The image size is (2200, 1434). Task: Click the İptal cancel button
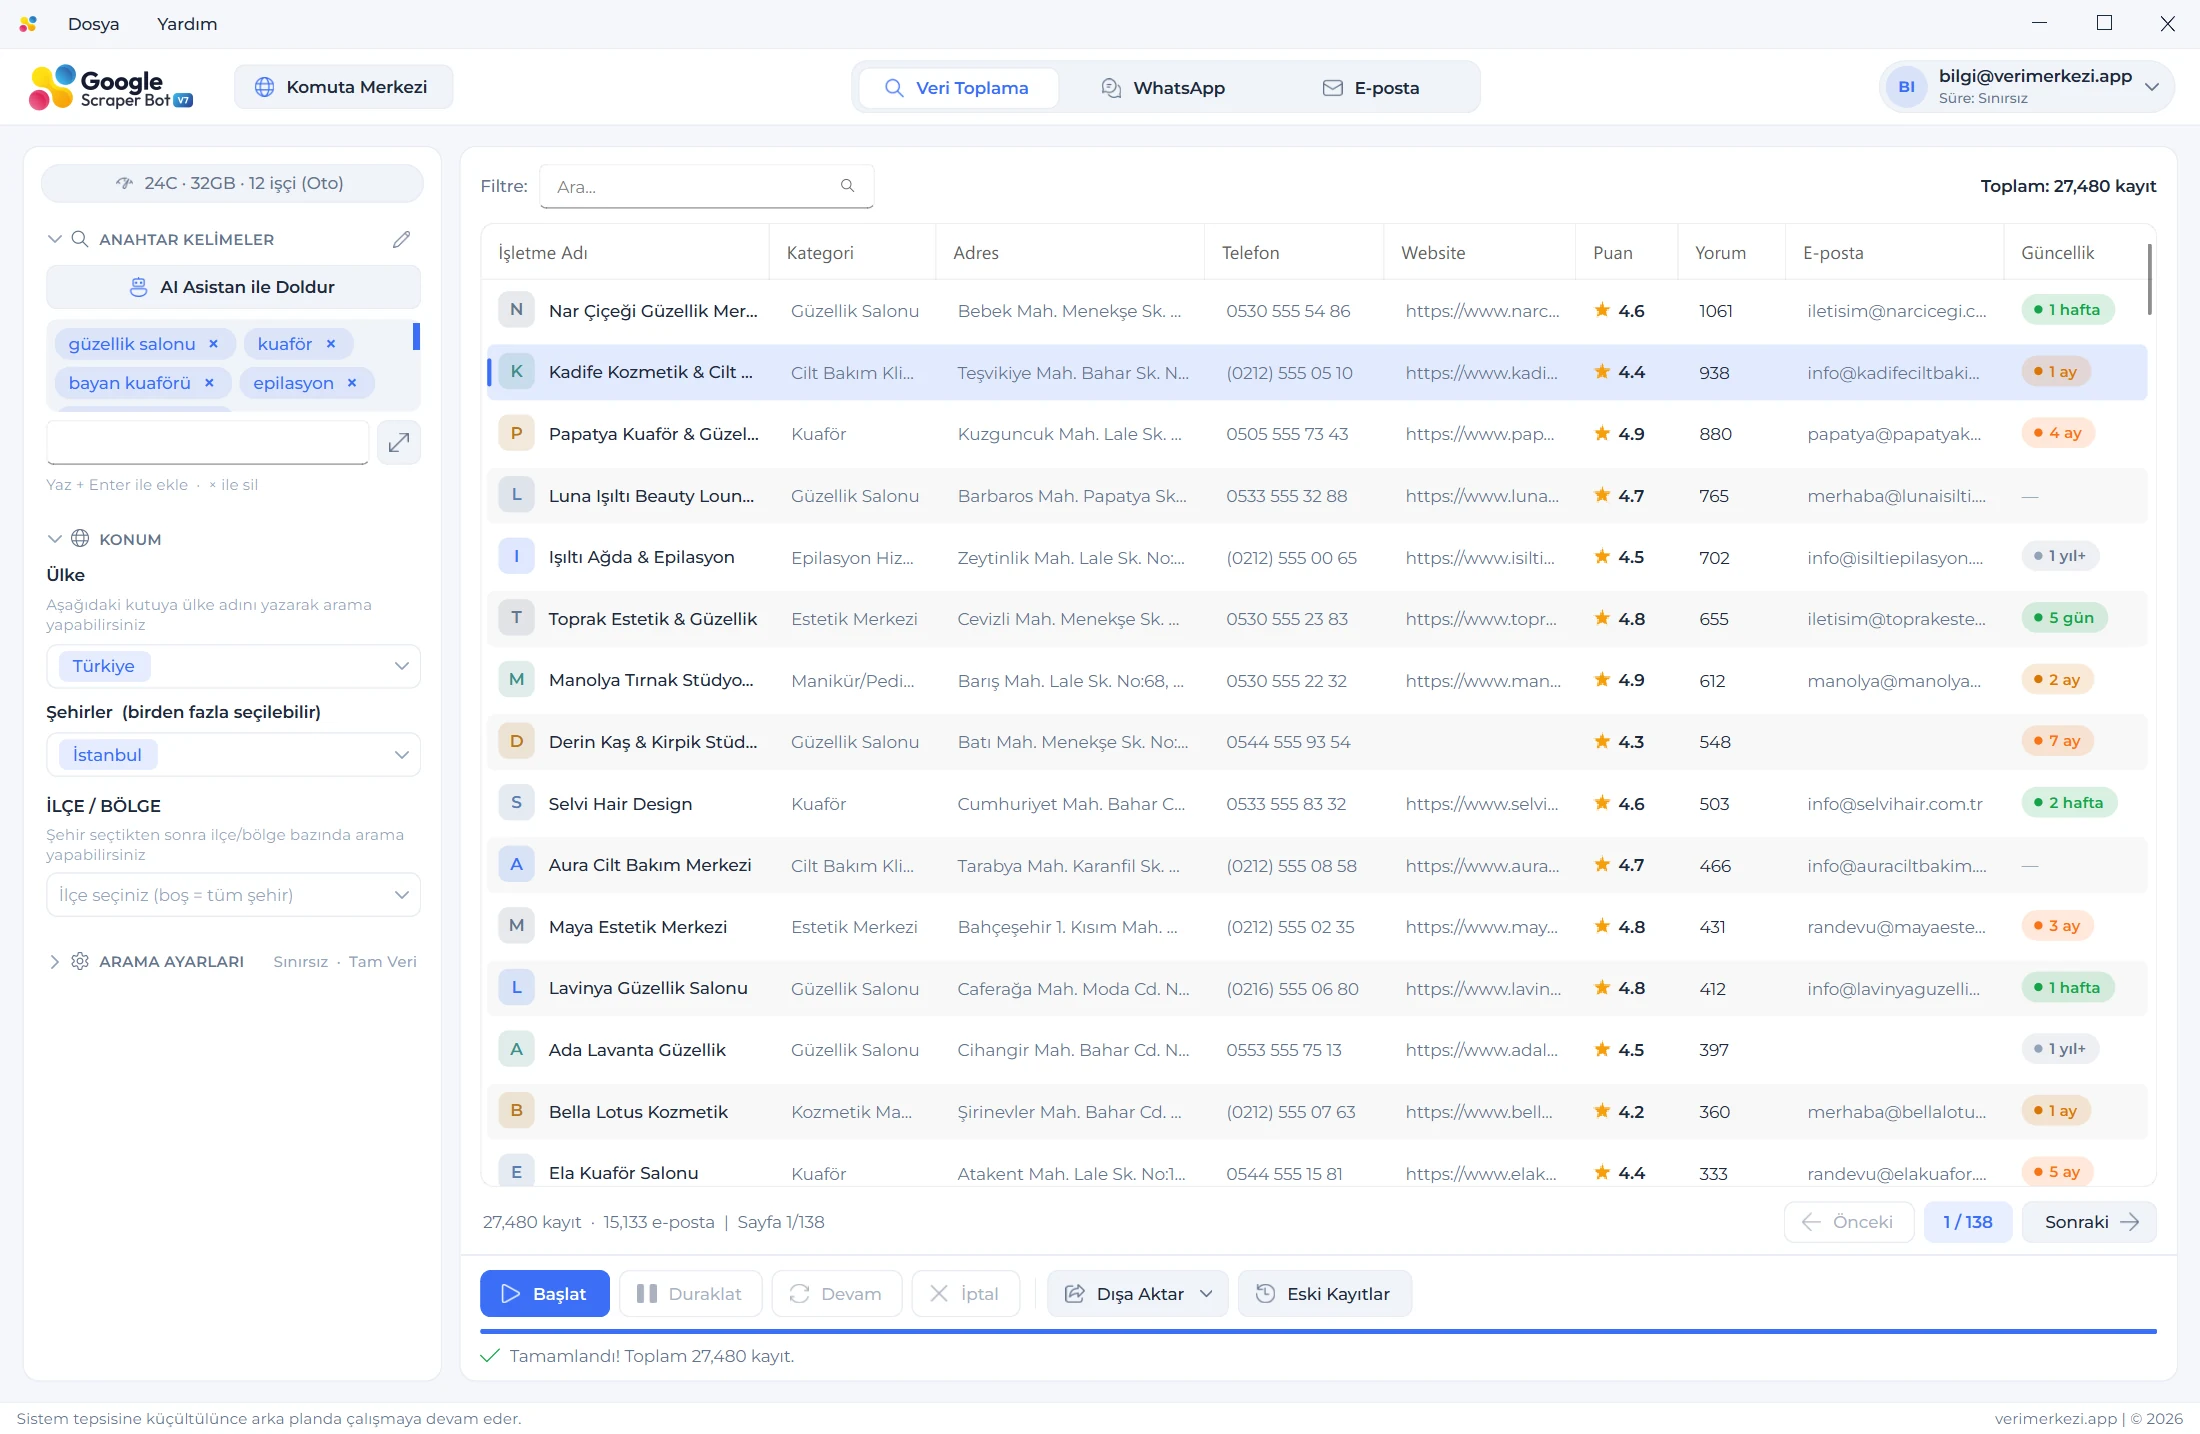pyautogui.click(x=965, y=1294)
